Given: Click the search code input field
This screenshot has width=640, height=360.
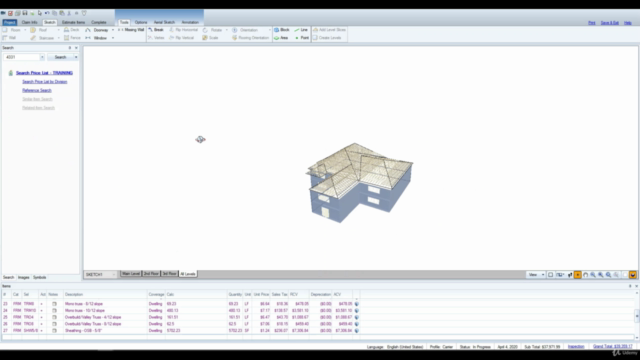Looking at the screenshot, I should (22, 57).
